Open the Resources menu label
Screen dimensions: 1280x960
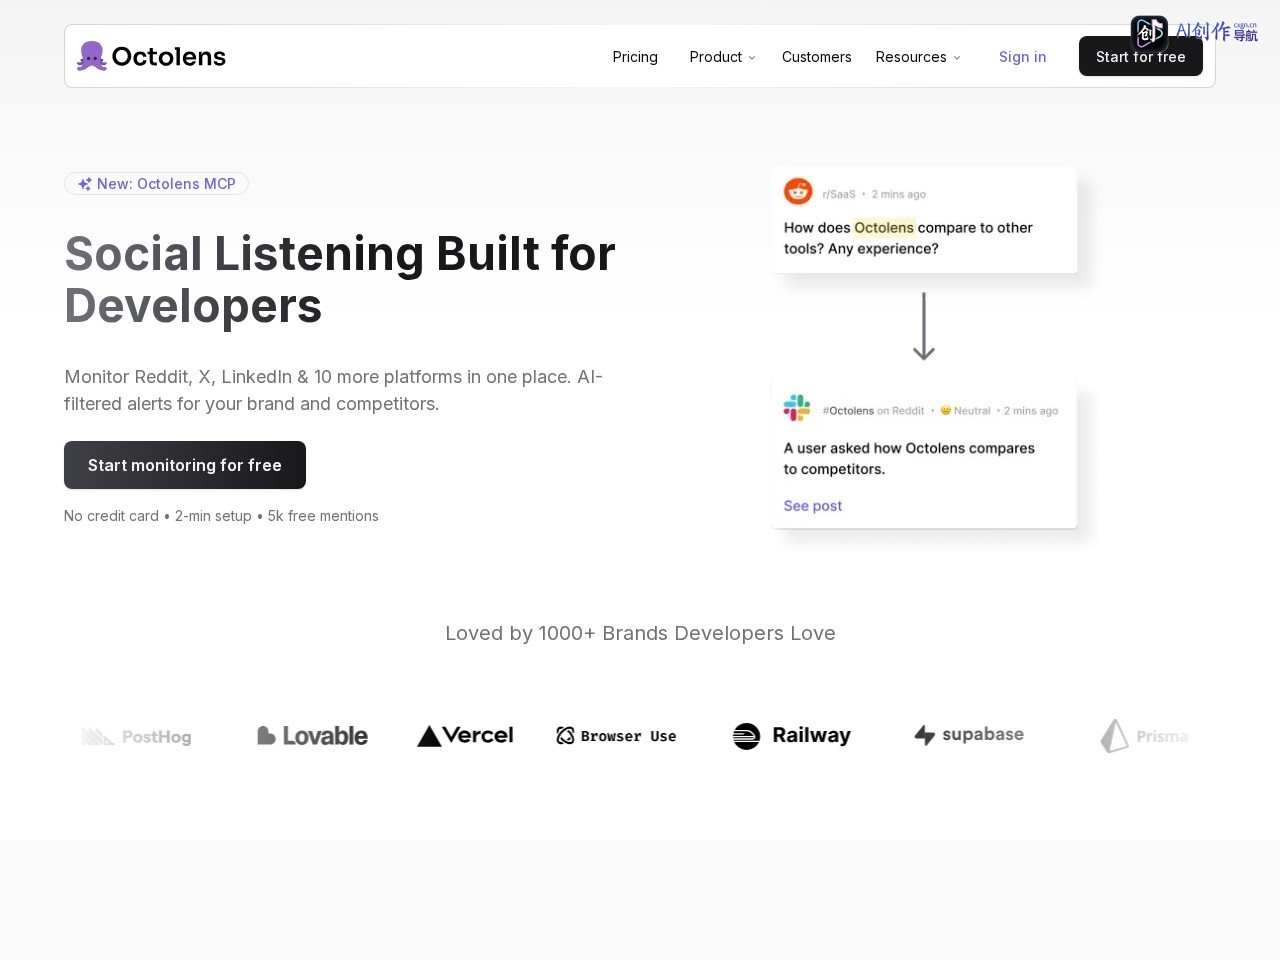pos(911,57)
